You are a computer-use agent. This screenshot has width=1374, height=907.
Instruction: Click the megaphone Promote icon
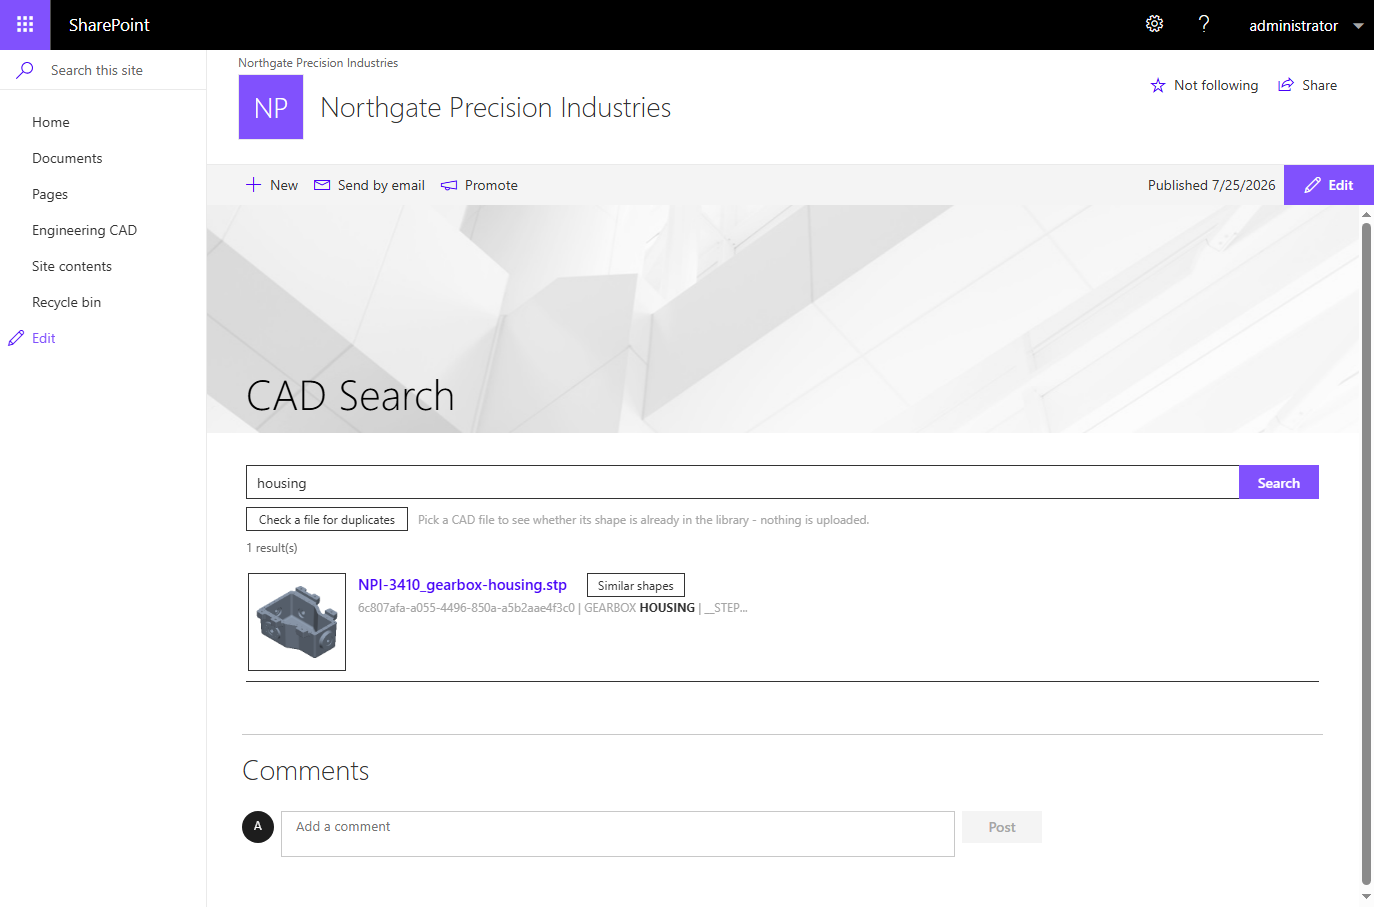click(x=449, y=185)
